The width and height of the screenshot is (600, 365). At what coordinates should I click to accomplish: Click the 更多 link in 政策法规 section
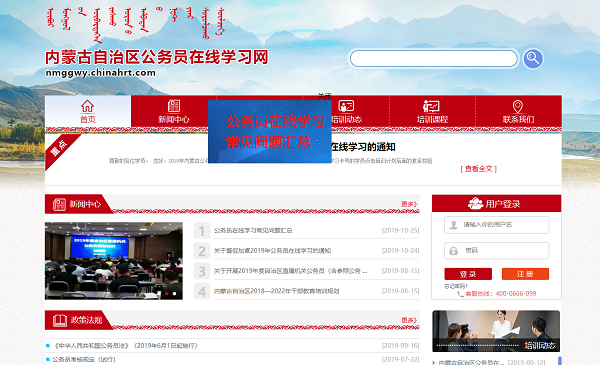pos(409,320)
